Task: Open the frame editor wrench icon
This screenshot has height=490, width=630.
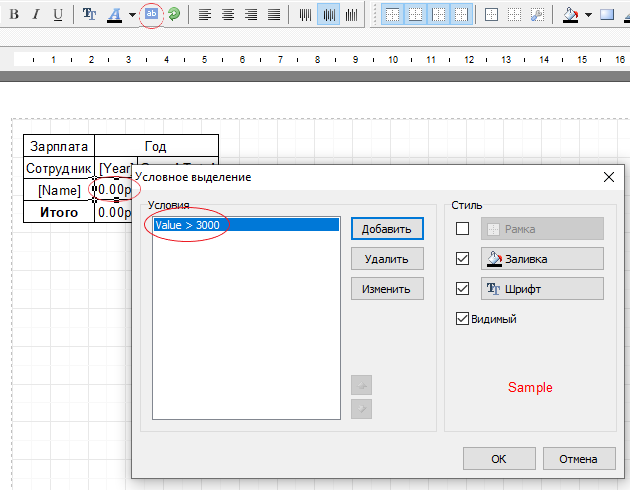Action: (x=537, y=14)
